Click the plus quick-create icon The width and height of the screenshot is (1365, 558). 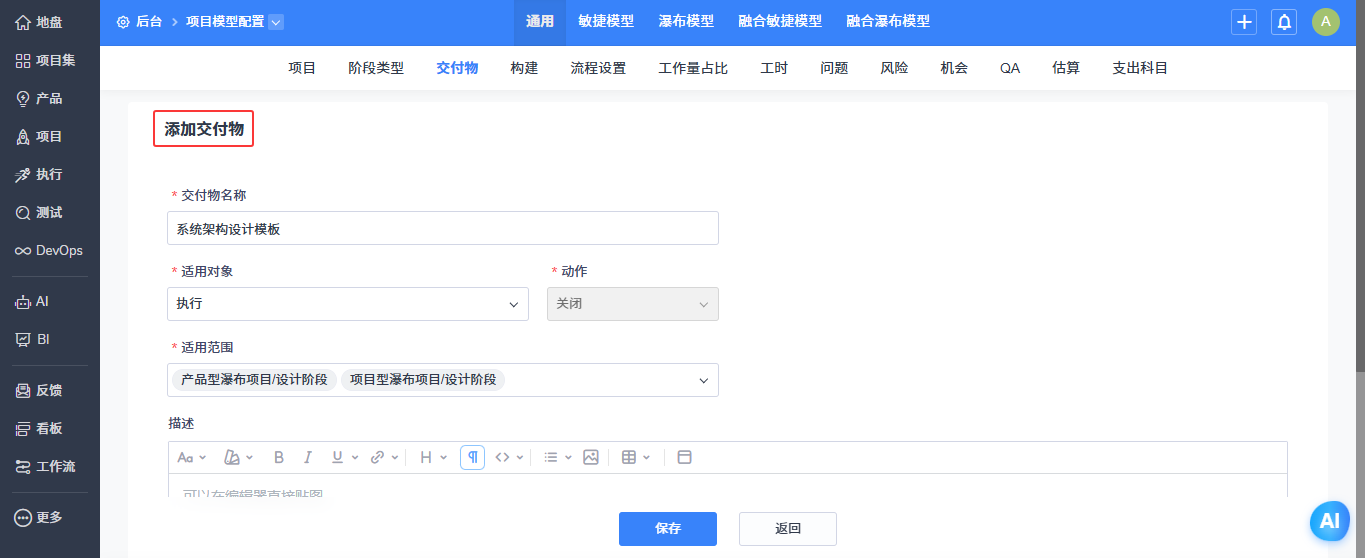coord(1244,22)
